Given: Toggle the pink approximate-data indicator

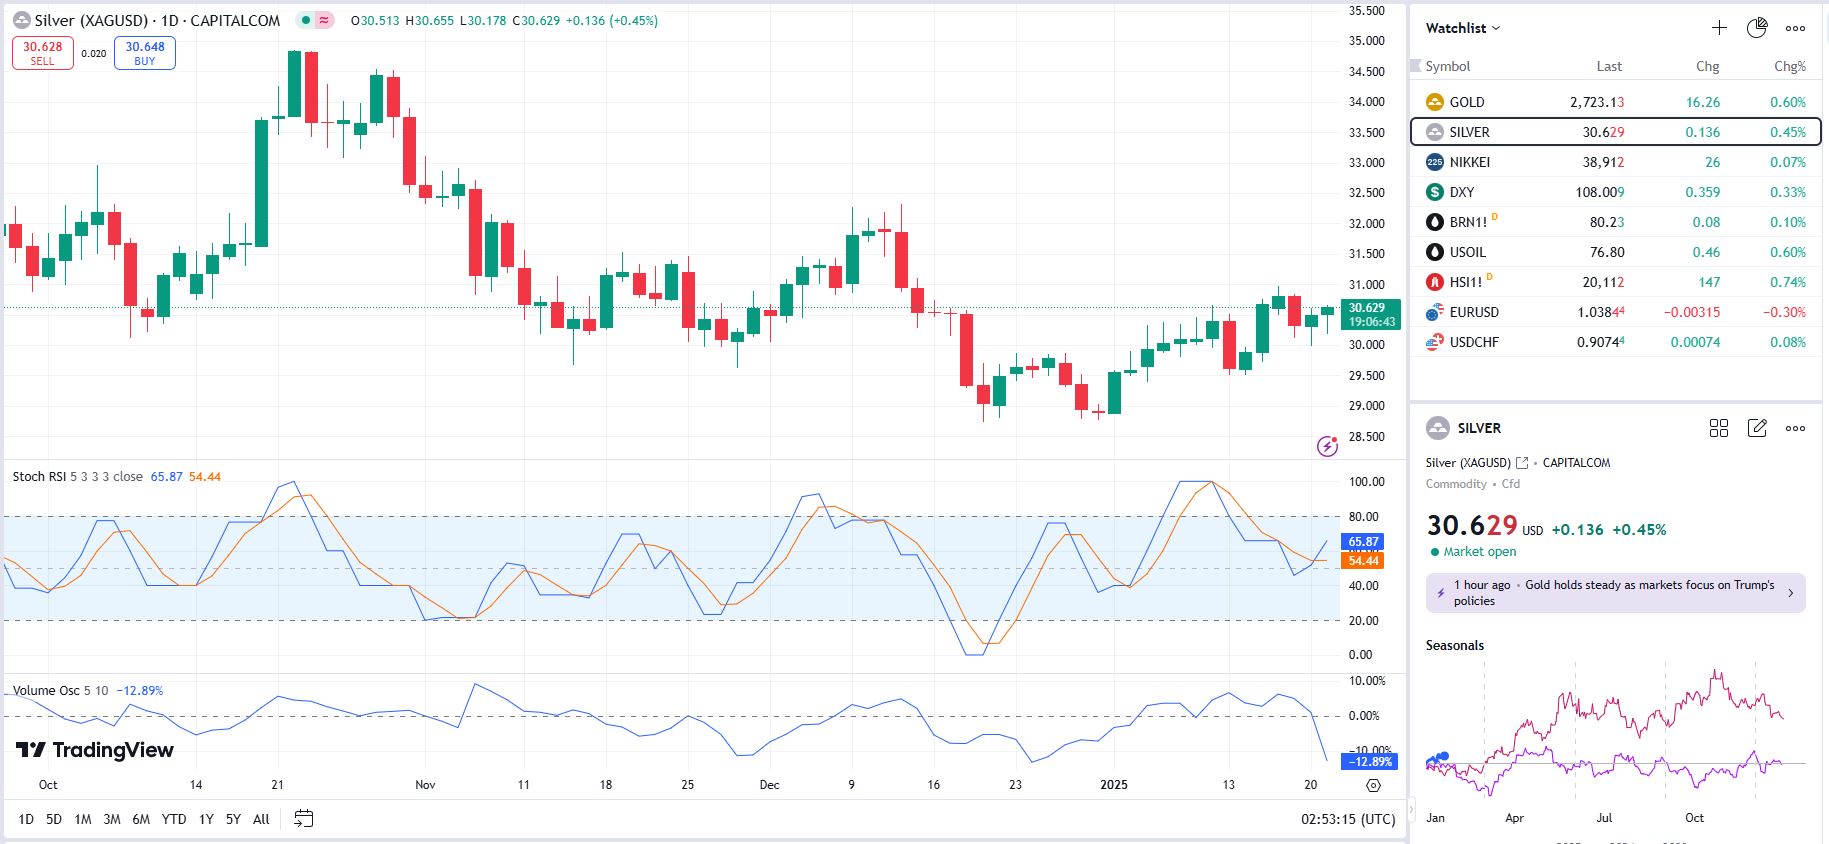Looking at the screenshot, I should 324,21.
